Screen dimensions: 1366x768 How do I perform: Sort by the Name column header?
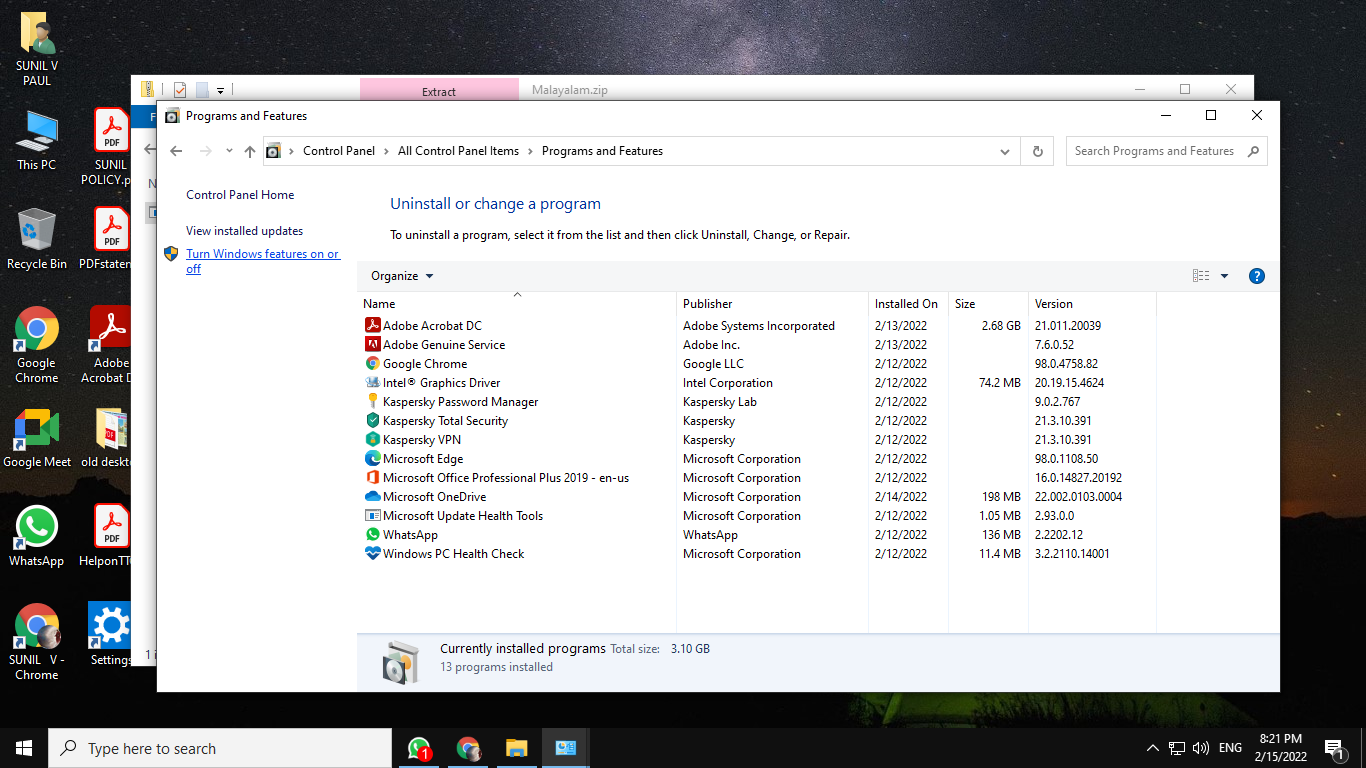(517, 303)
